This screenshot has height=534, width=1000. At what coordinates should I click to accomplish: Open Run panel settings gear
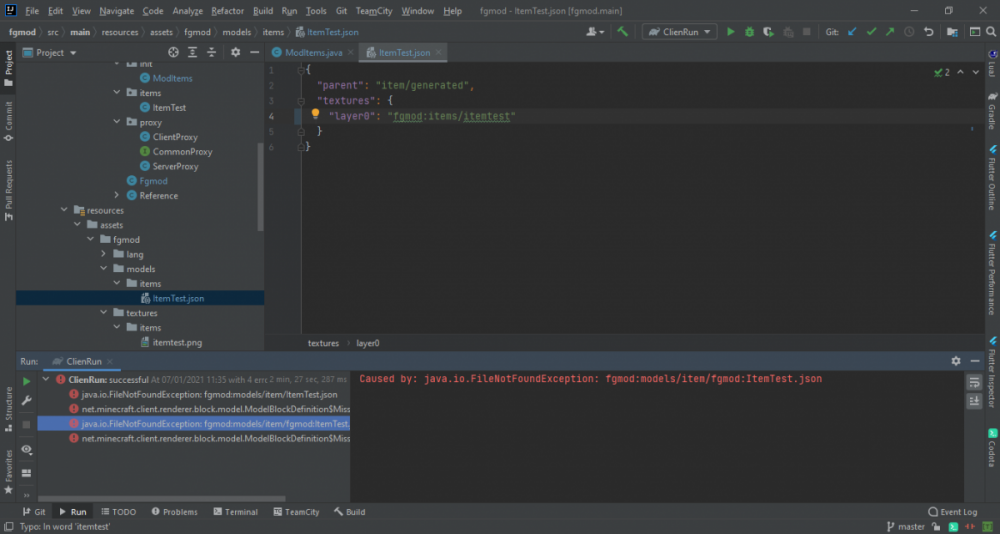tap(955, 361)
